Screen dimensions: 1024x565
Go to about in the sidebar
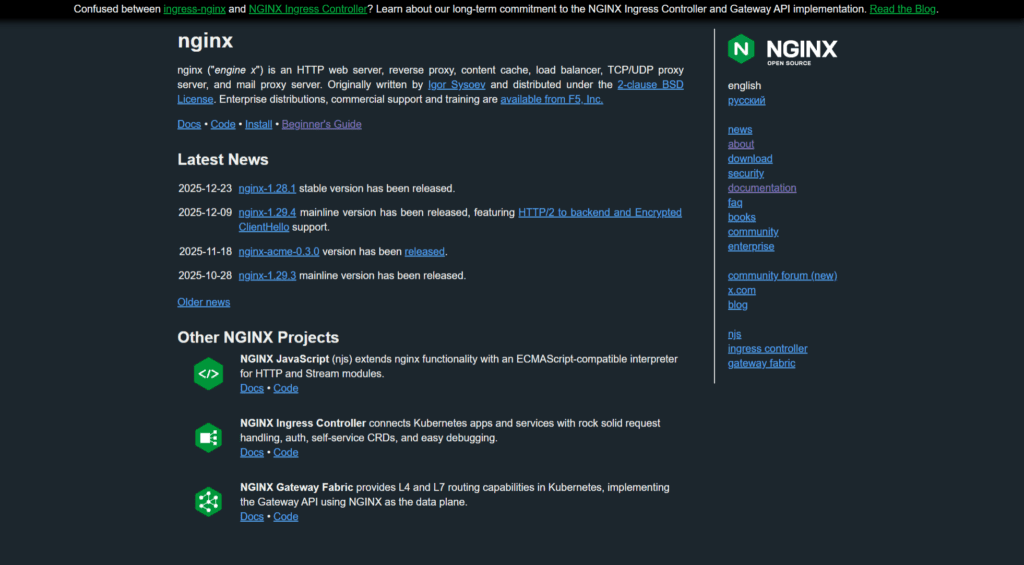(741, 144)
